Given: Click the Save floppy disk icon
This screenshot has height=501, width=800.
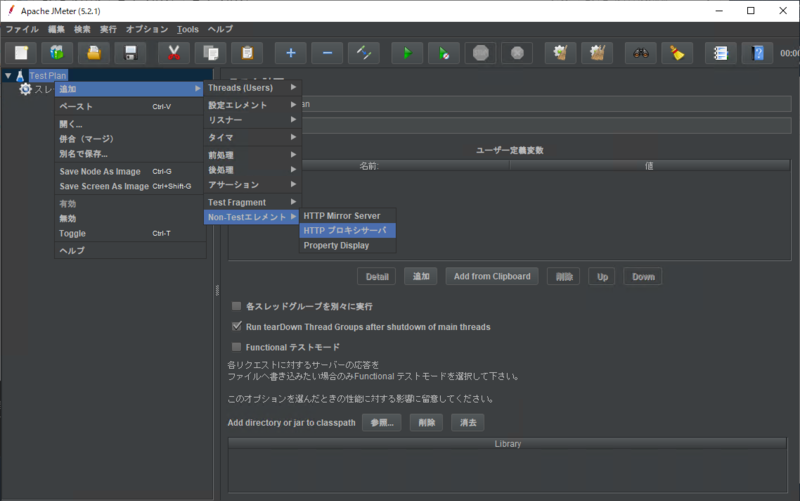Looking at the screenshot, I should (x=131, y=53).
